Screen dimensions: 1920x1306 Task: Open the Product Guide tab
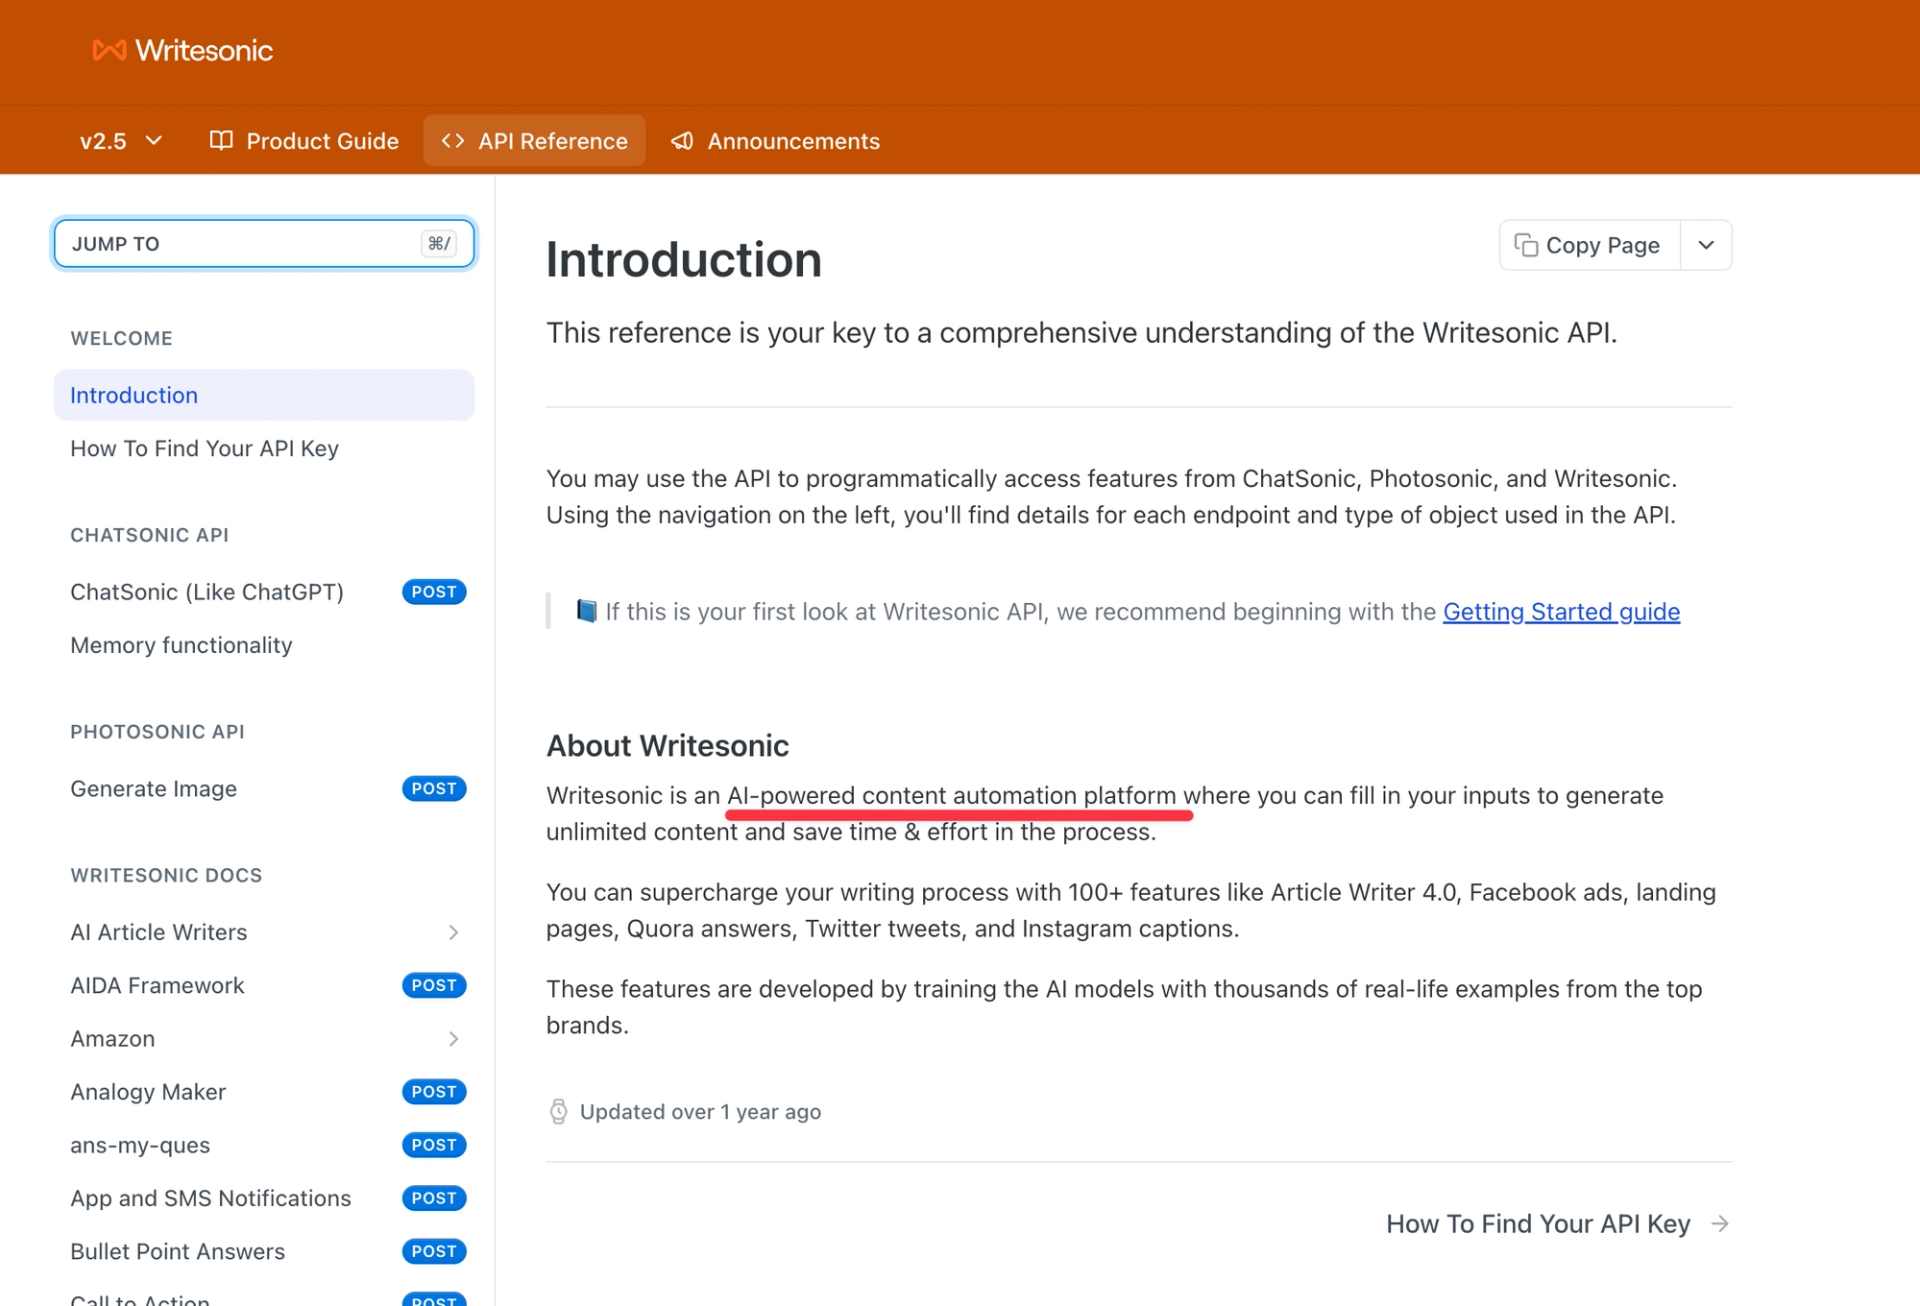point(304,141)
